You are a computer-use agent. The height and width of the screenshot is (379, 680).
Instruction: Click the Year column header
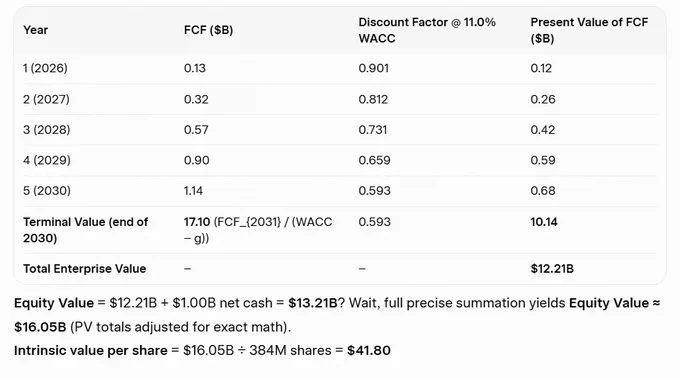pos(35,30)
